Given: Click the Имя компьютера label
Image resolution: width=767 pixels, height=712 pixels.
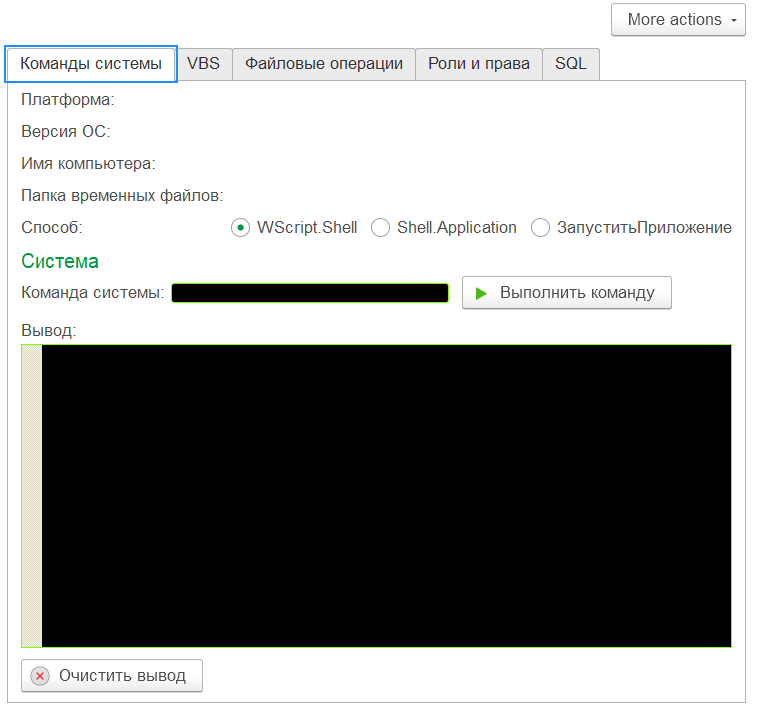Looking at the screenshot, I should 88,164.
